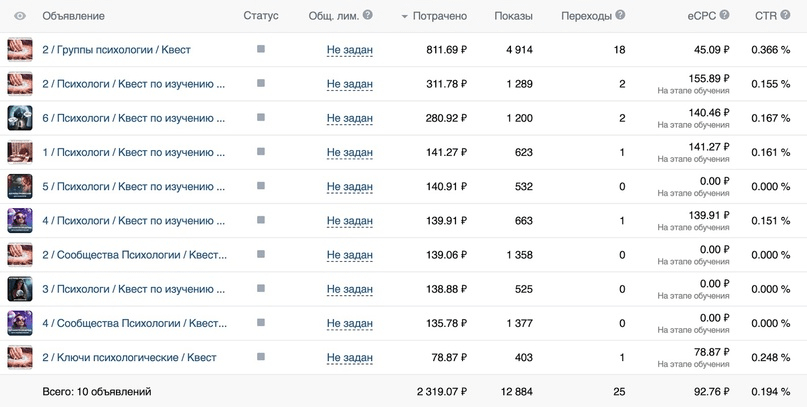Open Не задан limit for 5 / Психологи
The image size is (807, 407).
click(x=349, y=186)
